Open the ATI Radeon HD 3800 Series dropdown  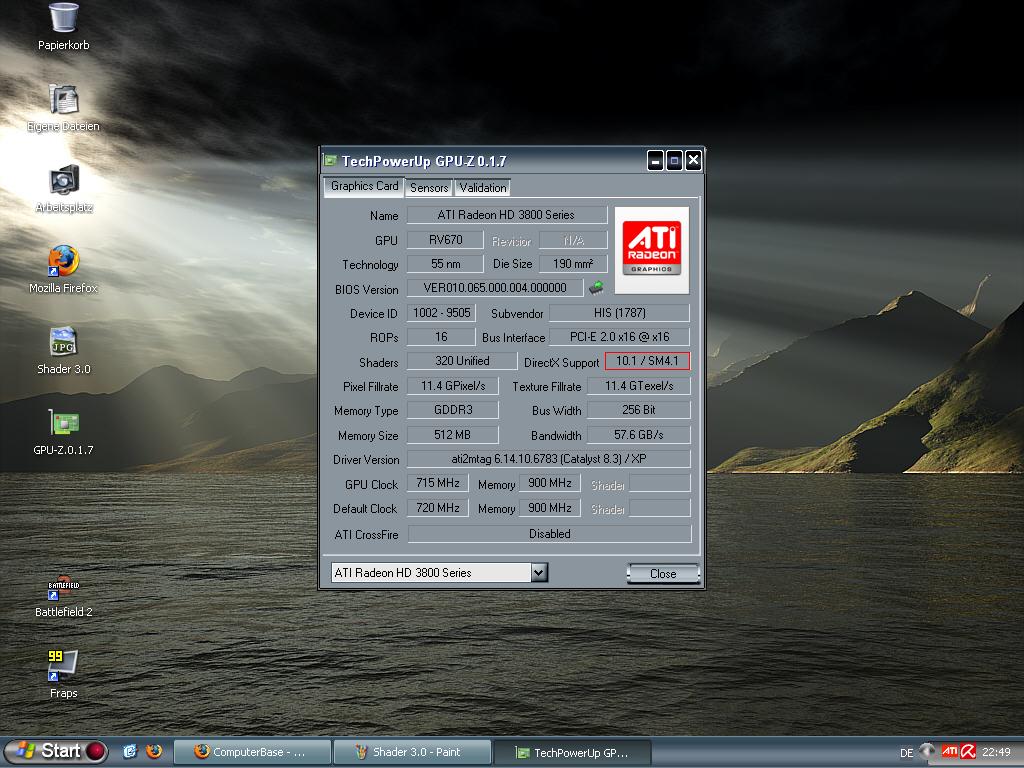(x=538, y=573)
